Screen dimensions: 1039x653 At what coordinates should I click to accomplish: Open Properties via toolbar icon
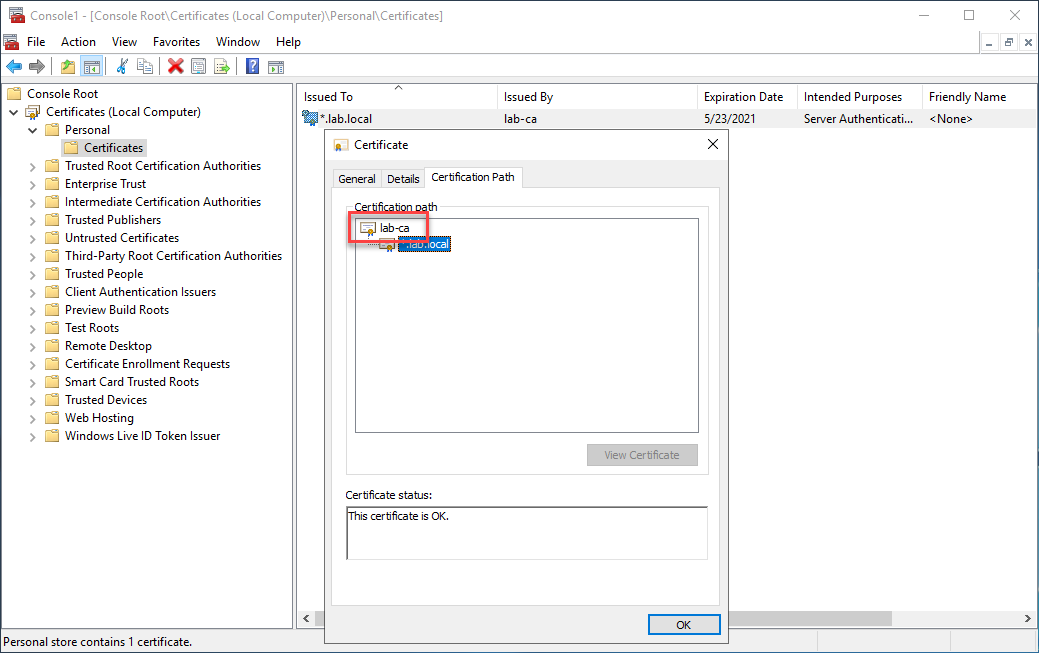[x=198, y=67]
